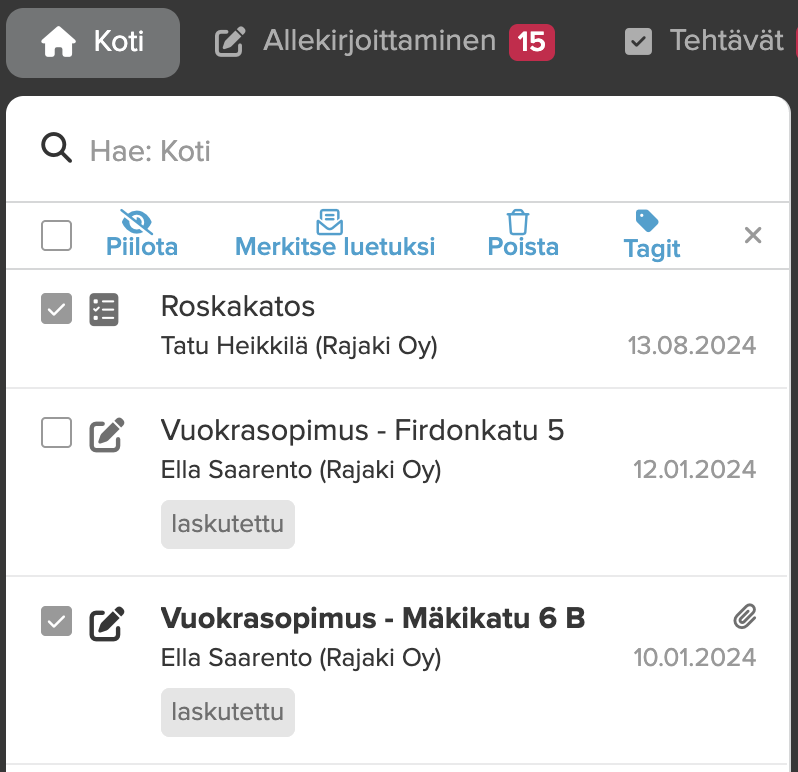The width and height of the screenshot is (798, 772).
Task: Click the home icon in Koti tab
Action: (x=59, y=42)
